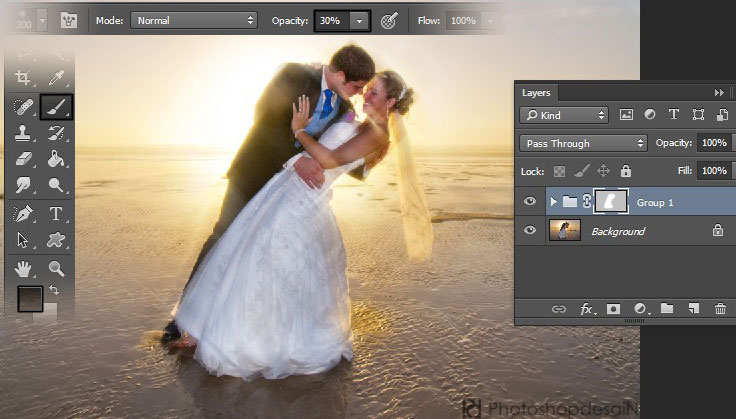The height and width of the screenshot is (419, 736).
Task: Click the Layers panel tab
Action: (x=537, y=92)
